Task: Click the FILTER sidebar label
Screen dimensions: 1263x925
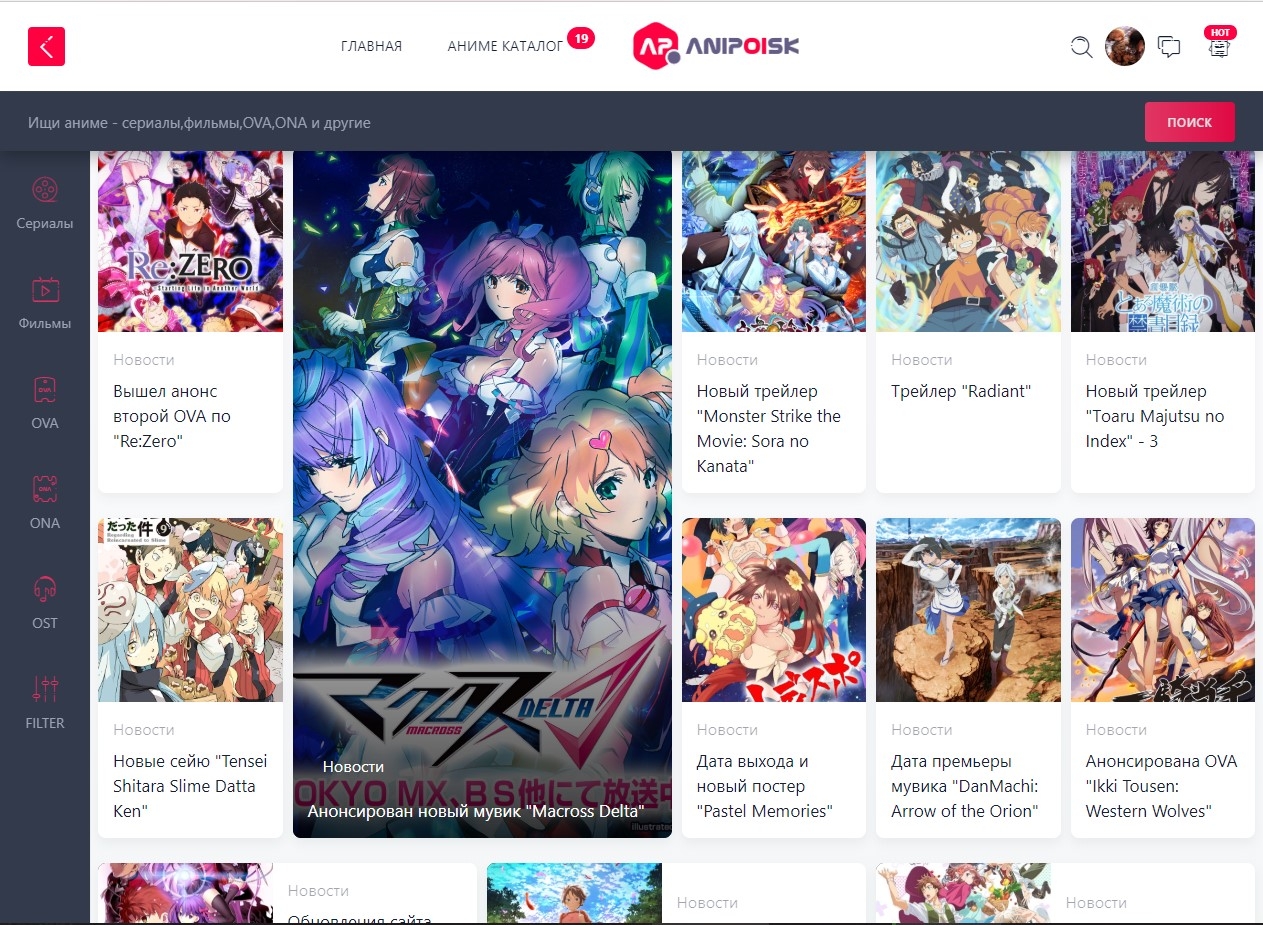Action: click(x=45, y=723)
